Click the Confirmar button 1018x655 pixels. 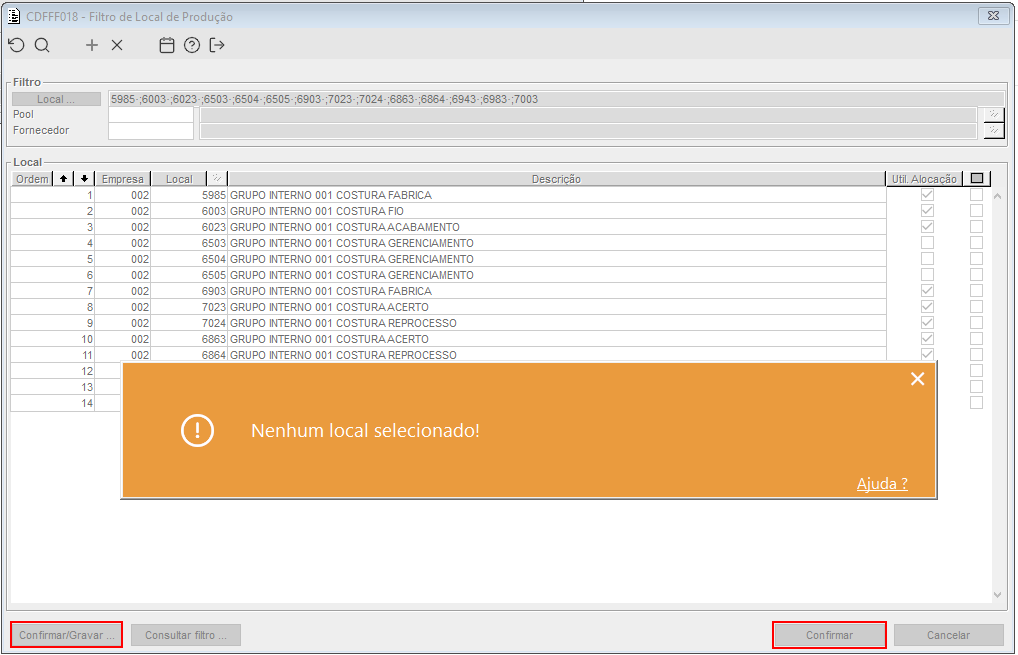point(829,635)
